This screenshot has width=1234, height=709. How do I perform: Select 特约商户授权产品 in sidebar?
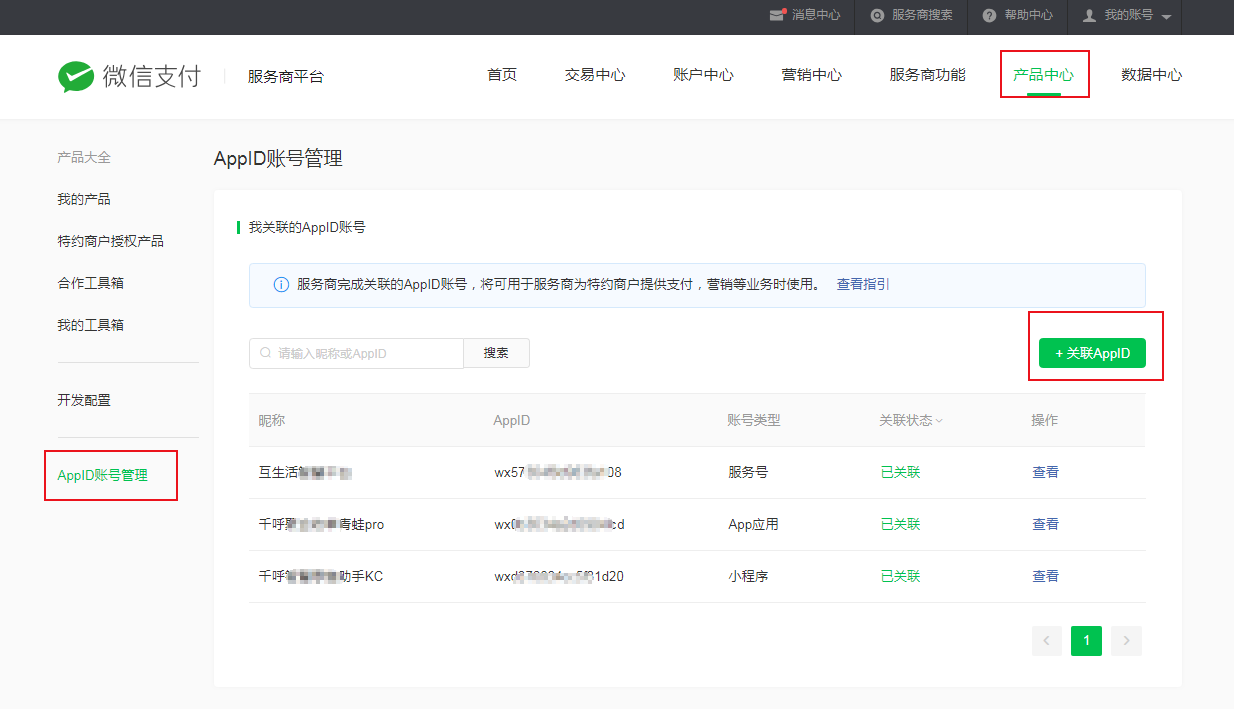110,241
